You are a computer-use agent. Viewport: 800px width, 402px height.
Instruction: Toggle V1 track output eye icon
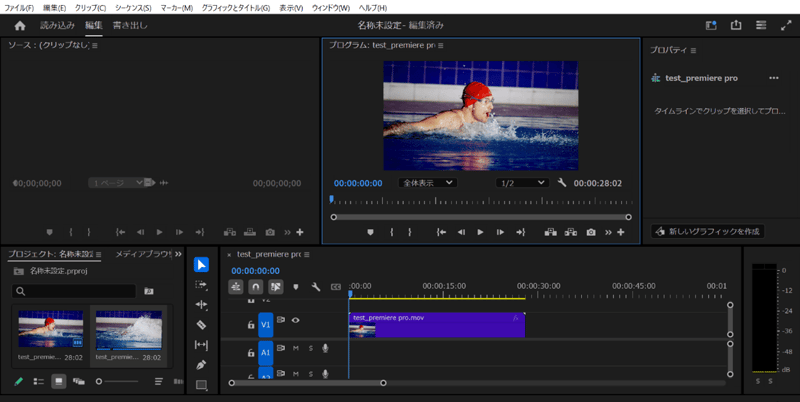click(x=295, y=321)
